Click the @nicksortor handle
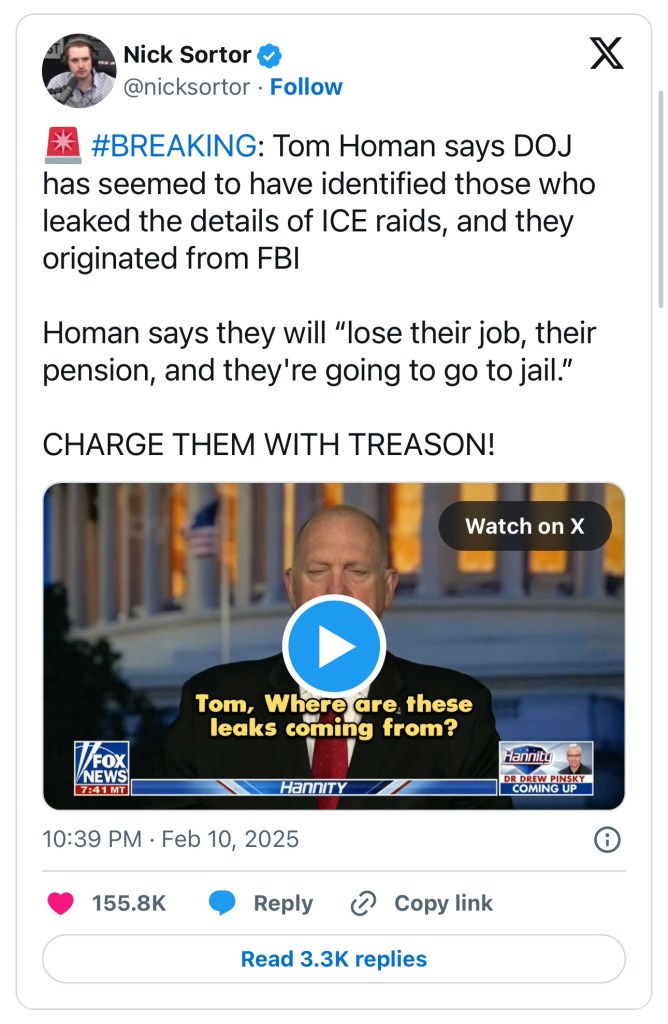Viewport: 668px width, 1024px height. click(x=187, y=87)
